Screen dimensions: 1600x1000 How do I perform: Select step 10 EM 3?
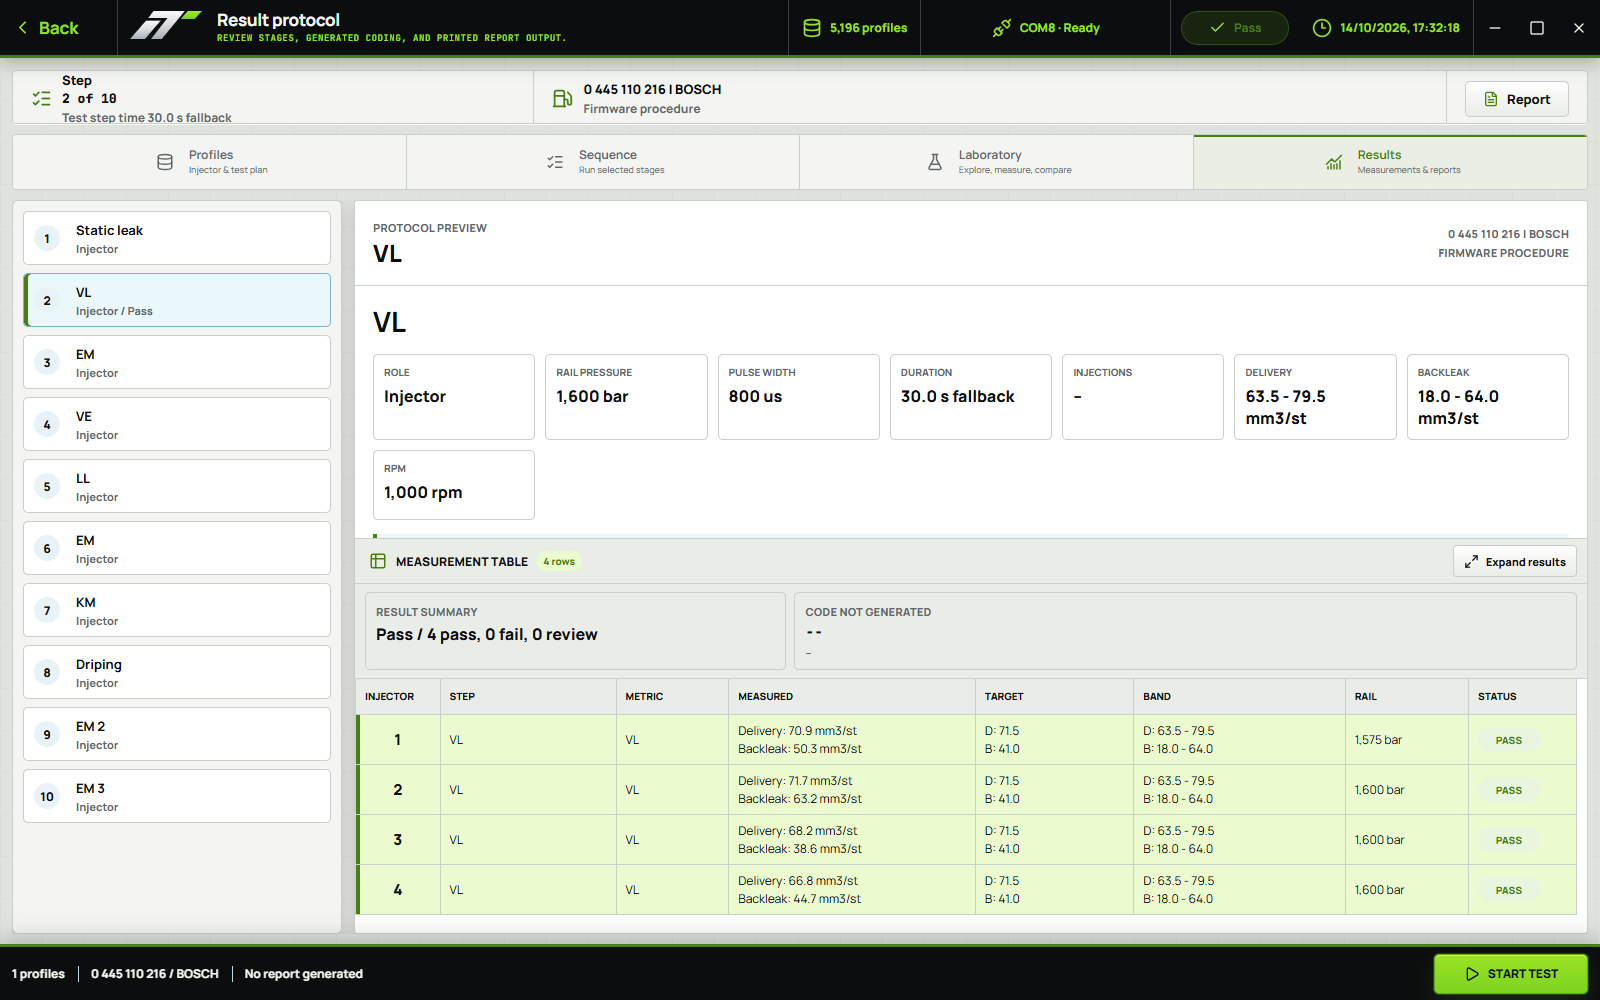(177, 796)
